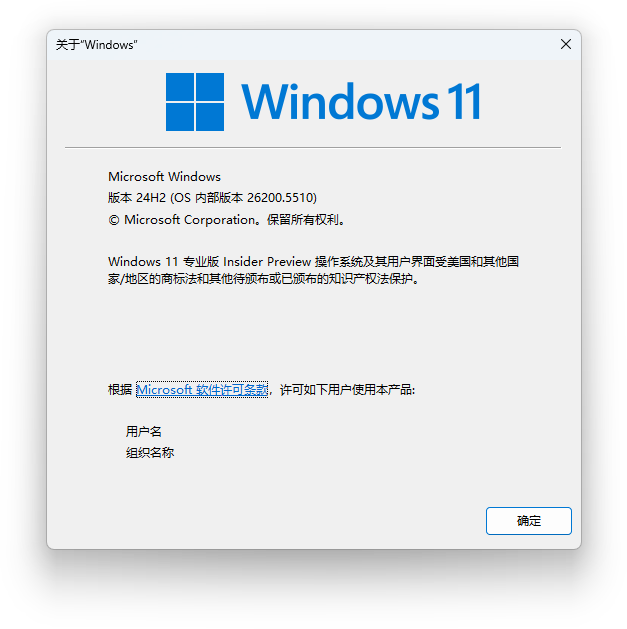
Task: Click the 用户名 label
Action: [144, 432]
